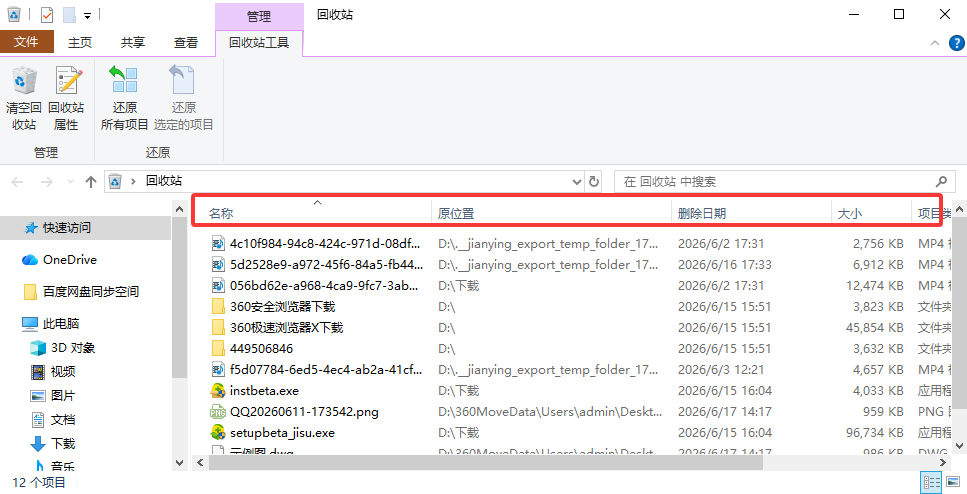
Task: Click the 管理 contextual tab header
Action: click(259, 15)
